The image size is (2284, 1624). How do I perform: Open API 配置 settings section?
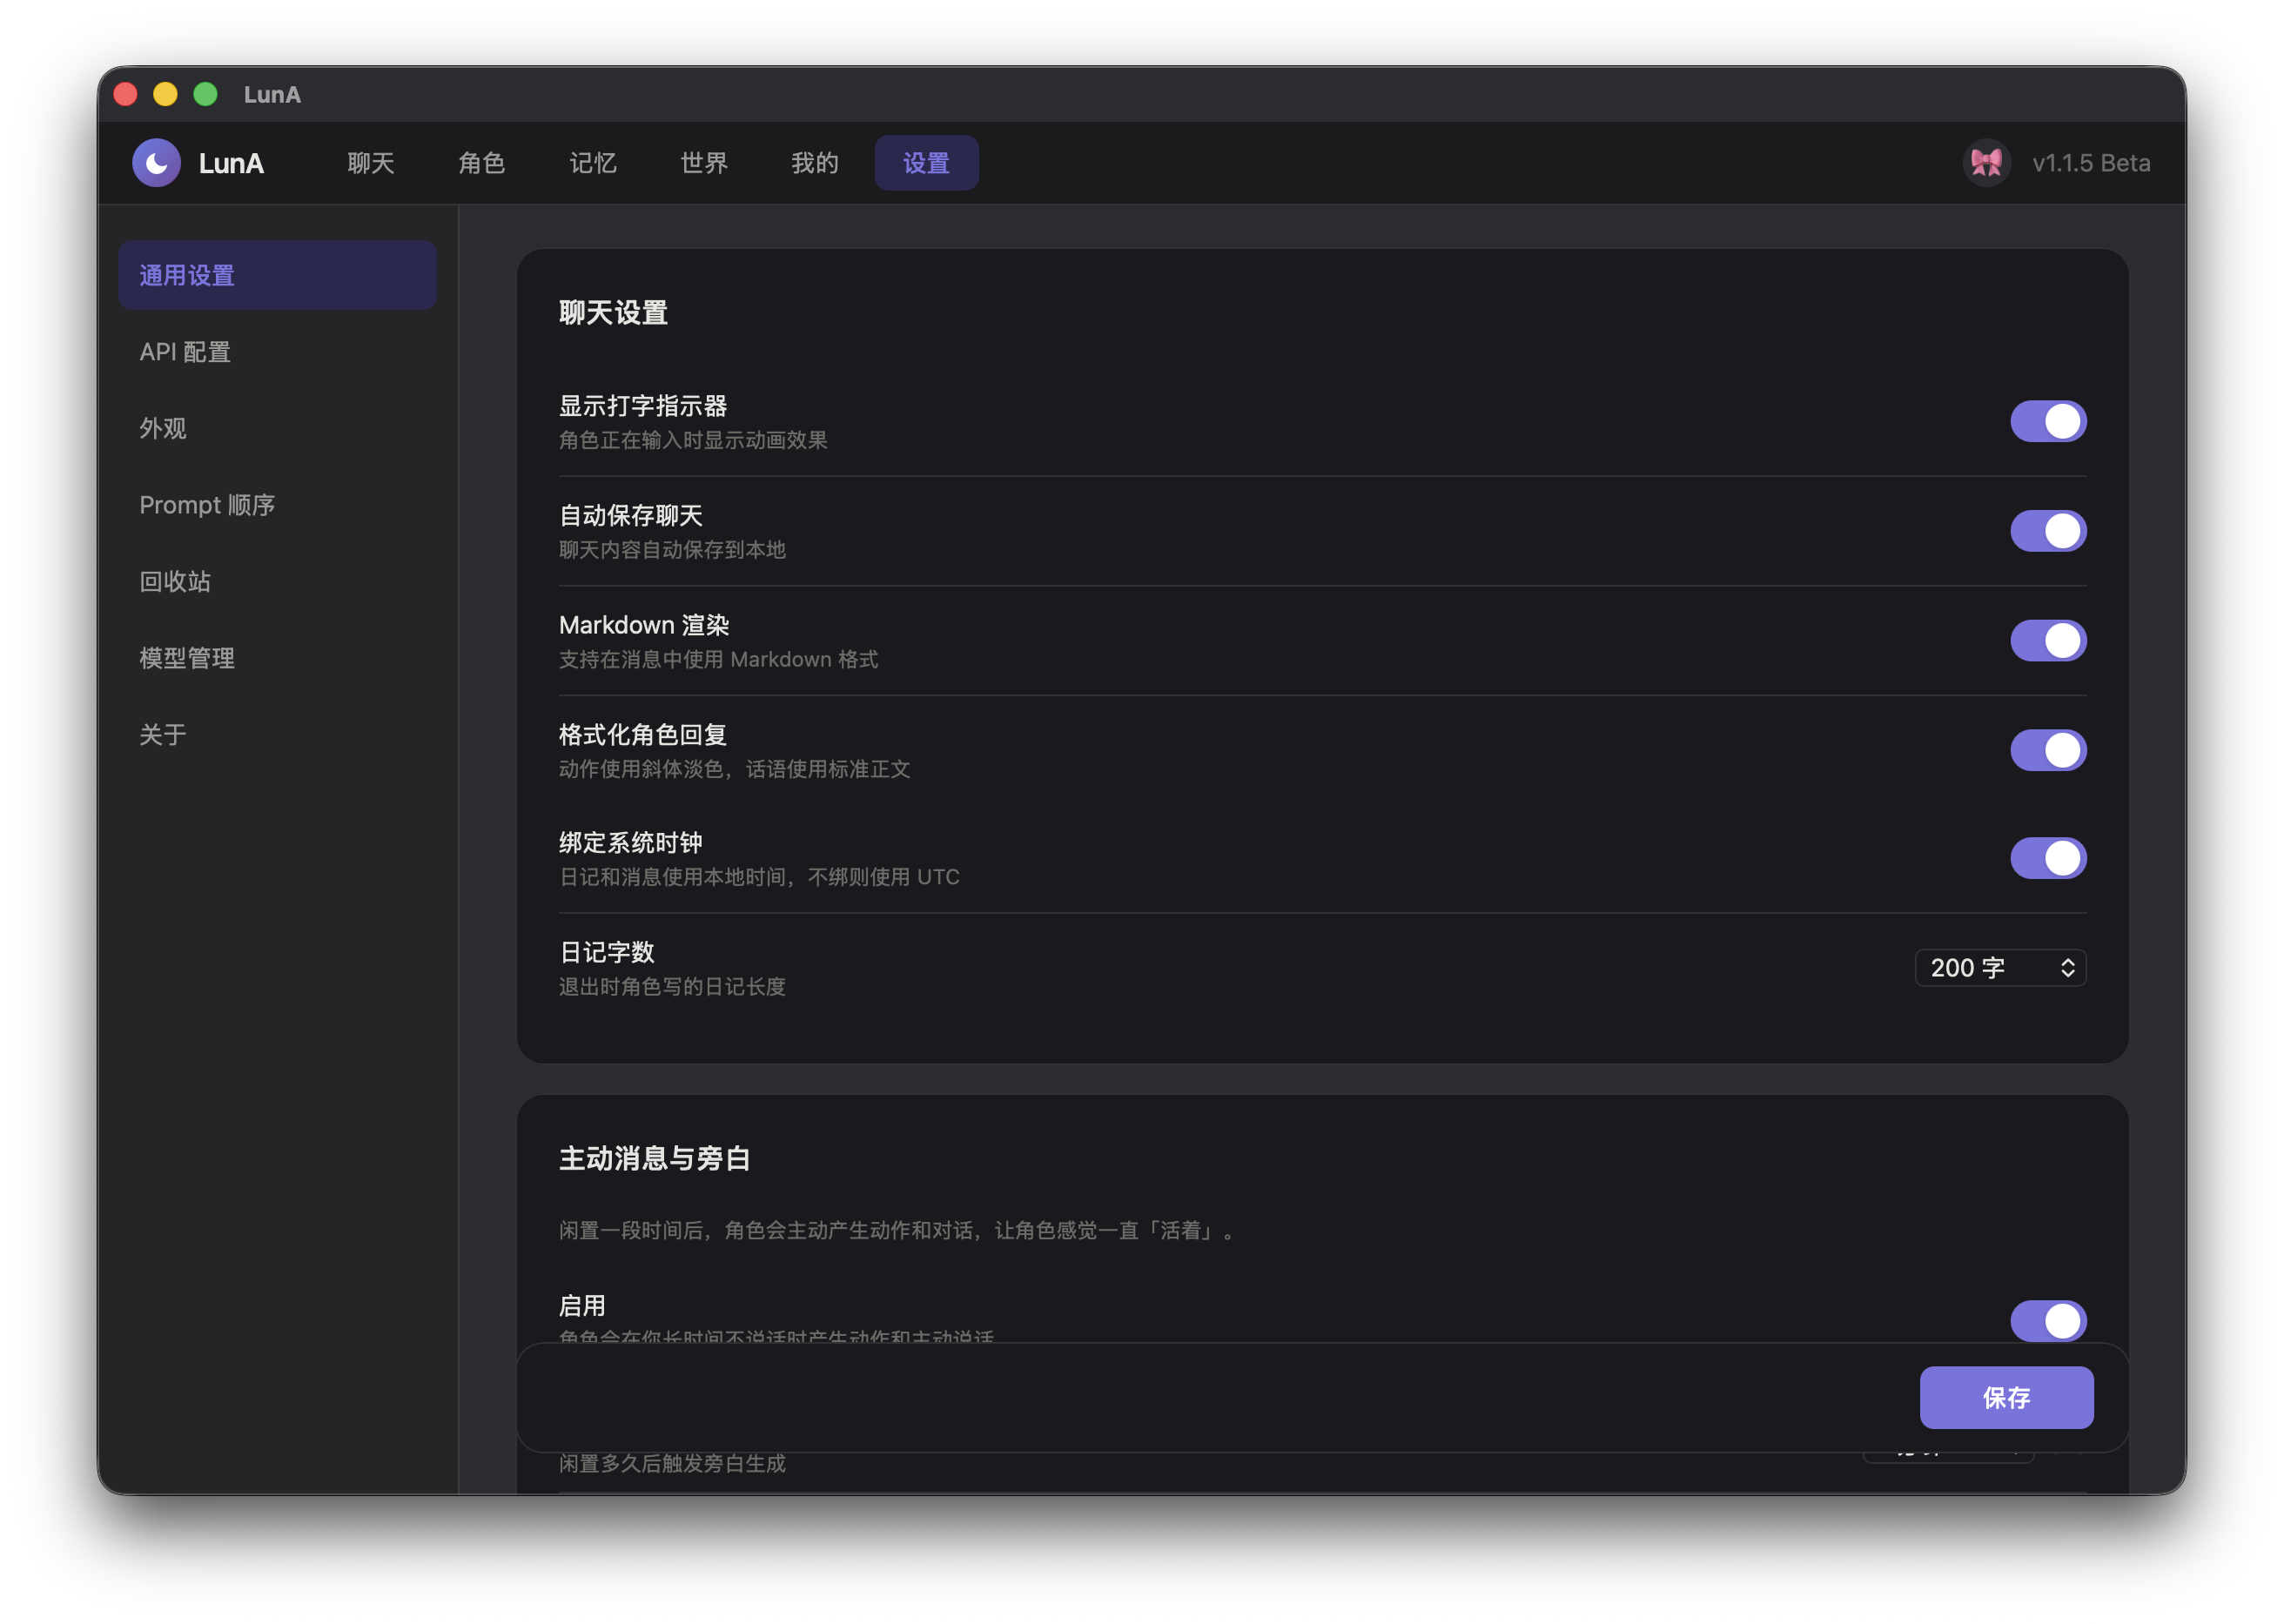[277, 352]
